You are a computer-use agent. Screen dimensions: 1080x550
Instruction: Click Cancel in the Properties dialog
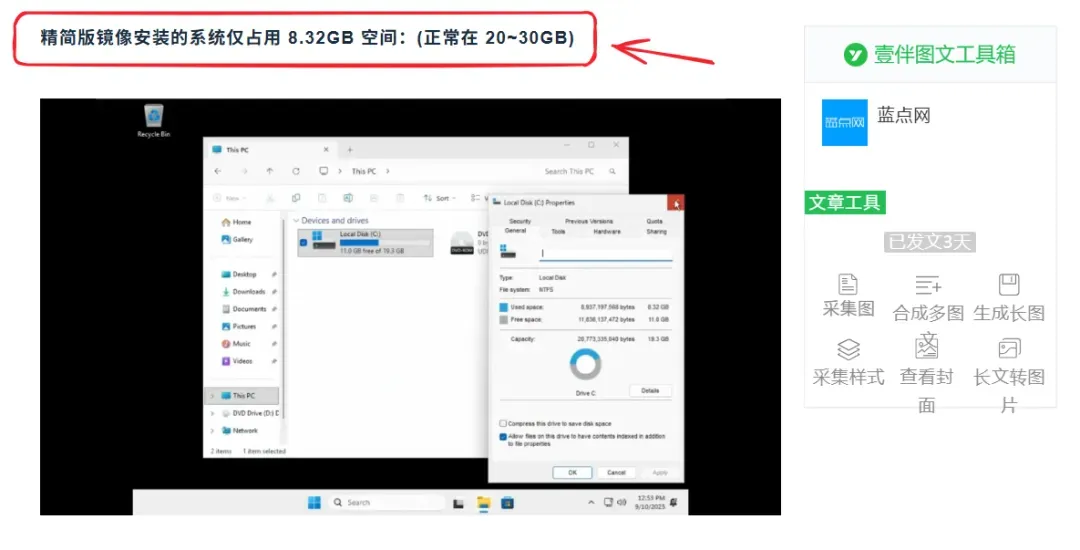pyautogui.click(x=616, y=472)
